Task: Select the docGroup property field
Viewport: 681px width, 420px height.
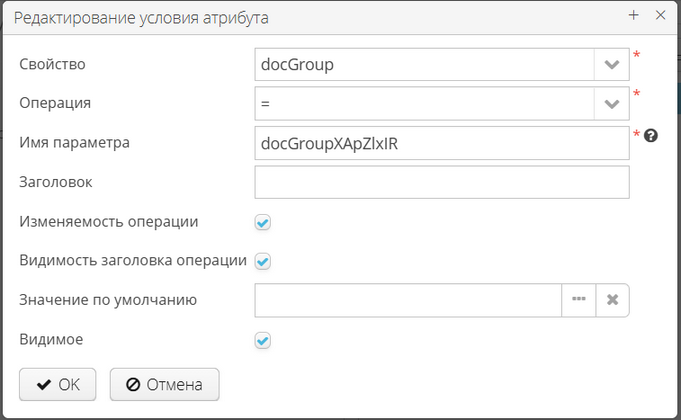Action: click(x=424, y=65)
